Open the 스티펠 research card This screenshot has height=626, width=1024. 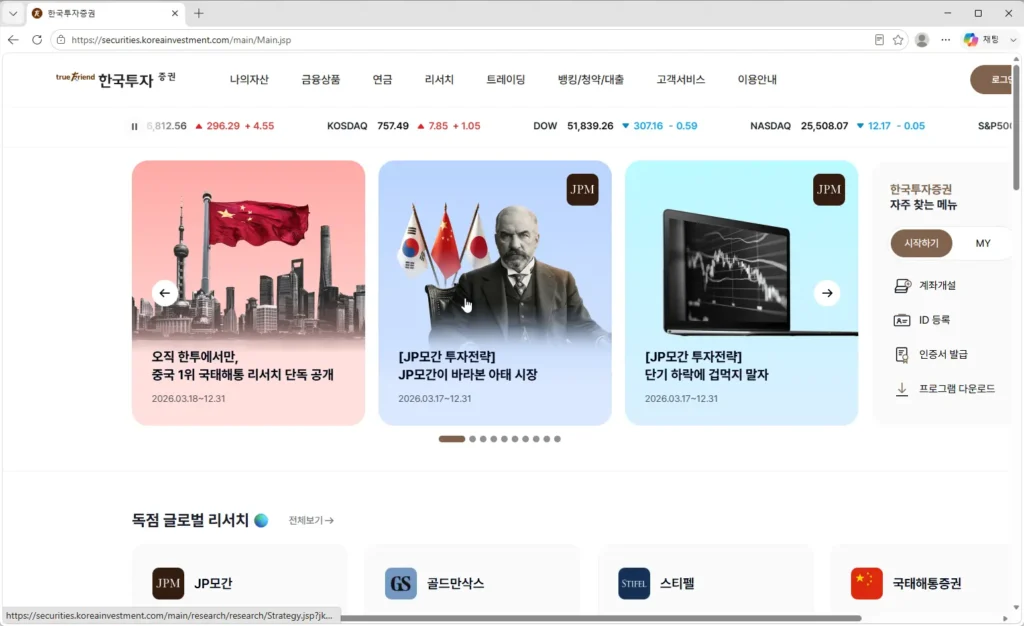point(705,580)
